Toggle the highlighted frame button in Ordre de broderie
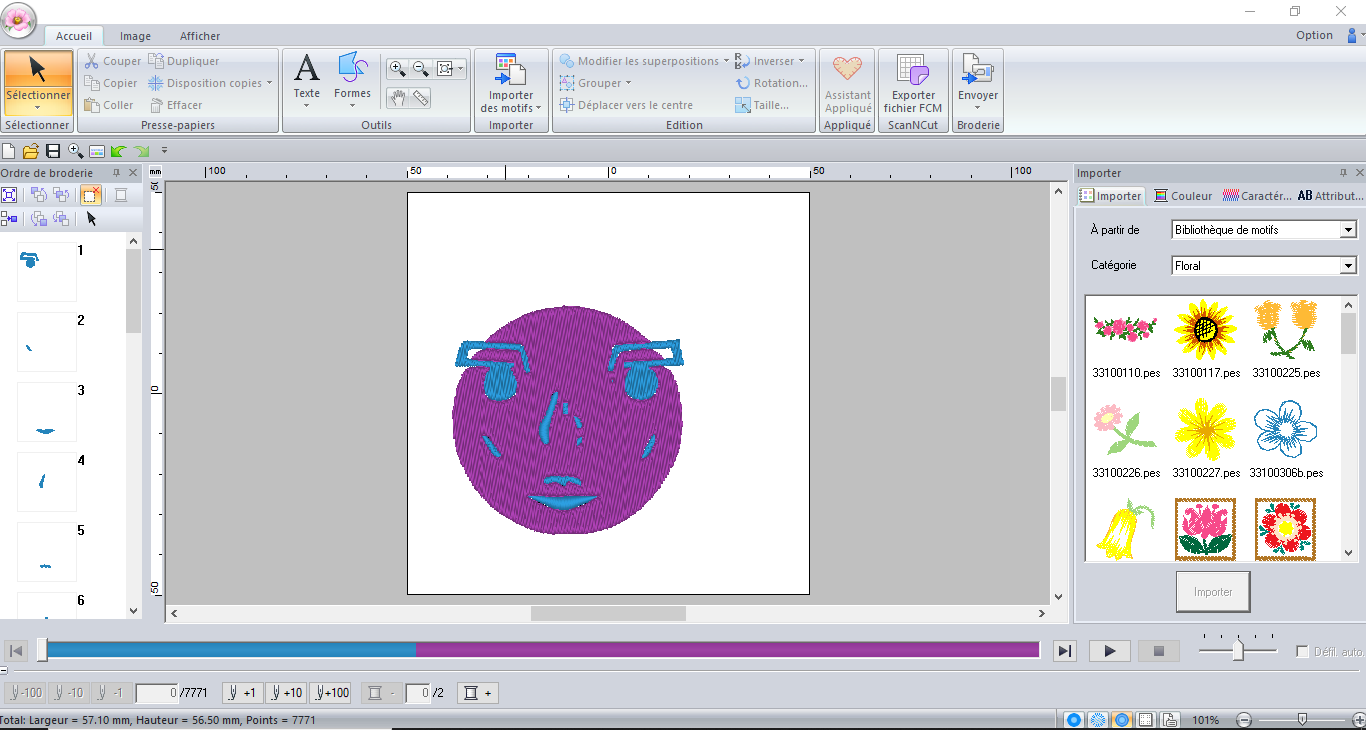1366x730 pixels. pyautogui.click(x=90, y=195)
